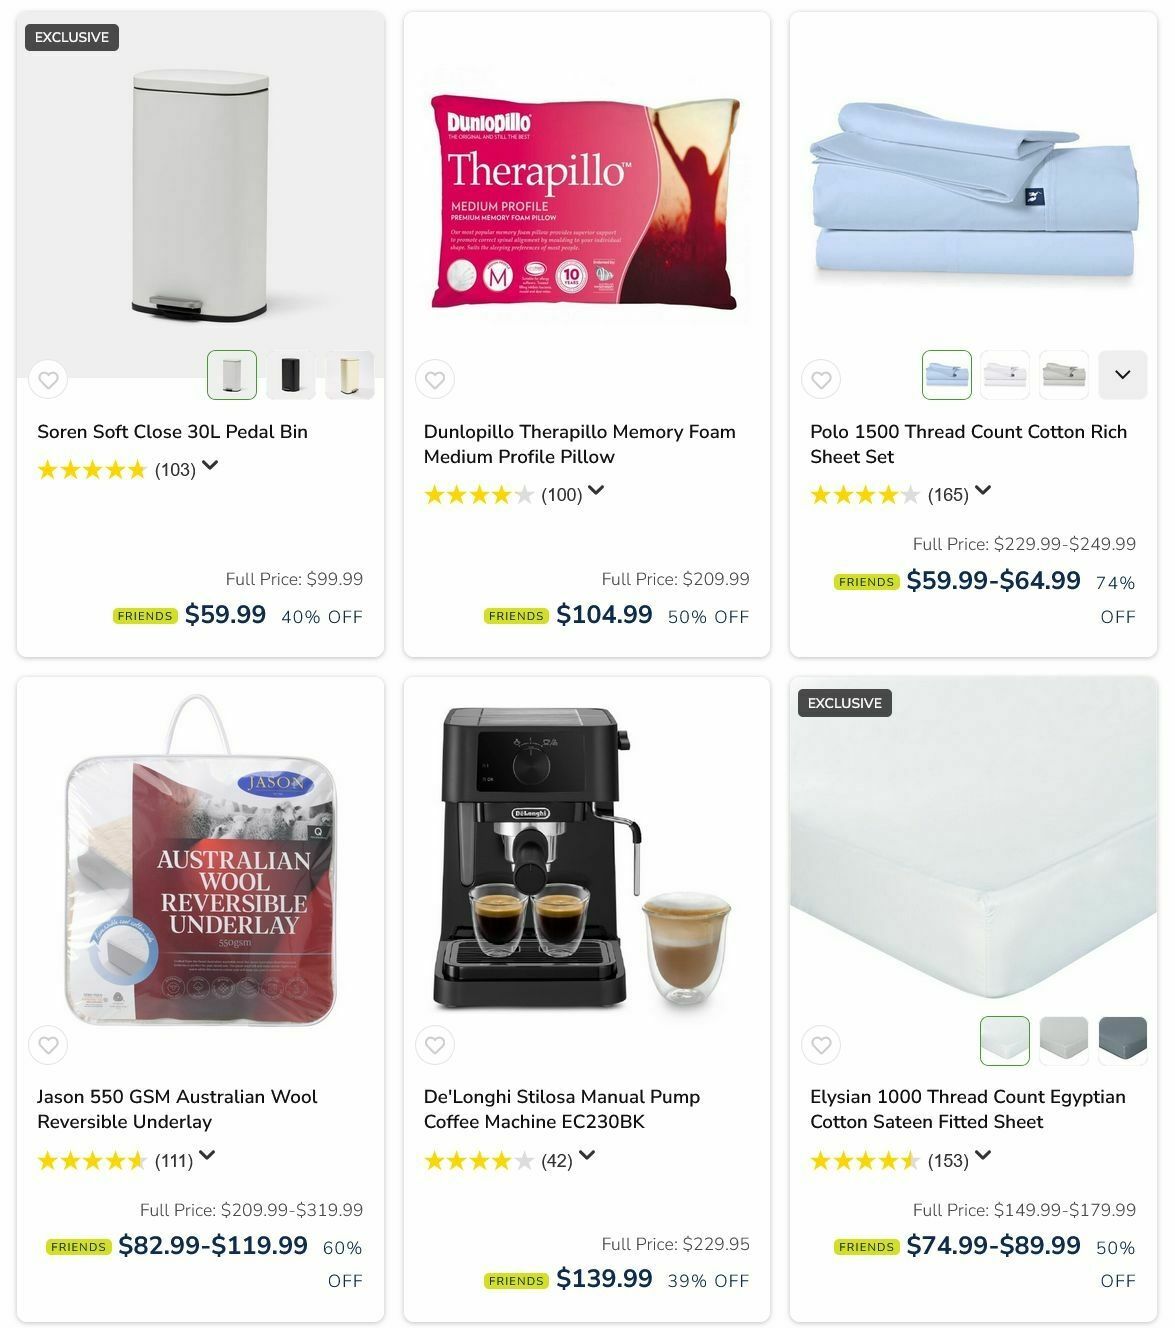Open Elysian 1000 Thread Count Fitted Sheet
The height and width of the screenshot is (1328, 1175).
click(x=968, y=1109)
